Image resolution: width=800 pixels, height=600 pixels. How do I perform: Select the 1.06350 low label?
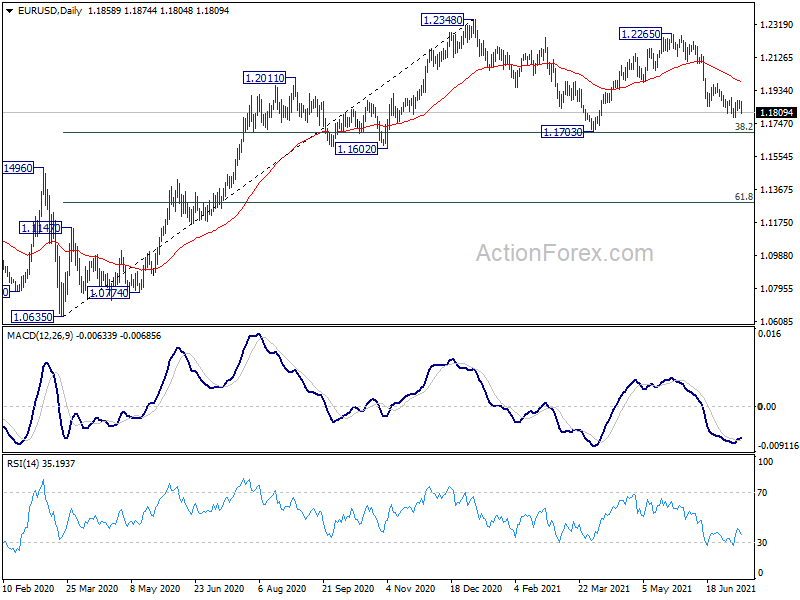click(x=33, y=317)
